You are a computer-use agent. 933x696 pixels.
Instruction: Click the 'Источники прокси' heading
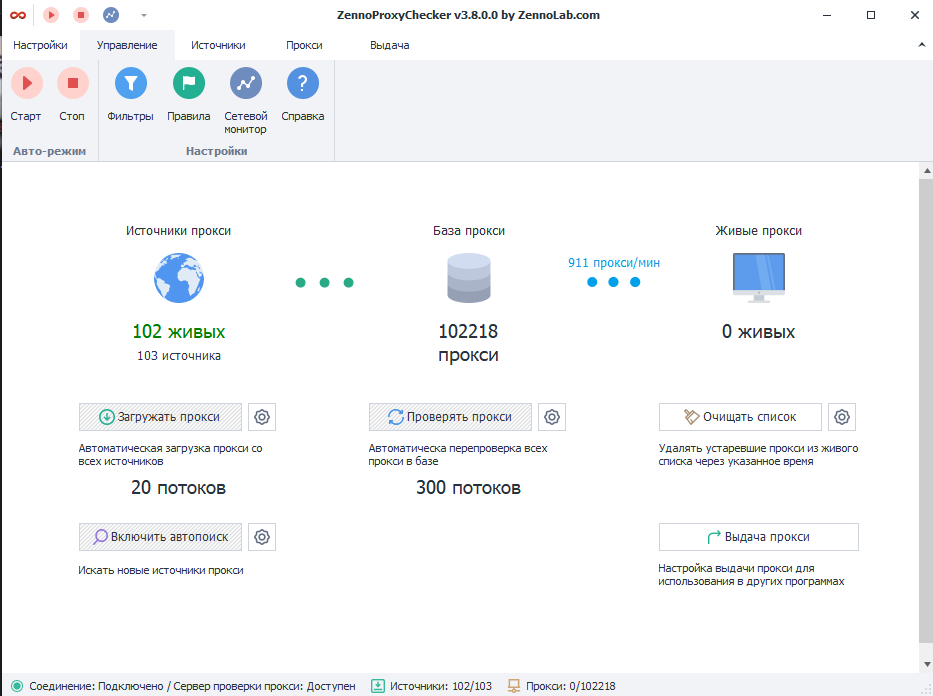coord(179,231)
